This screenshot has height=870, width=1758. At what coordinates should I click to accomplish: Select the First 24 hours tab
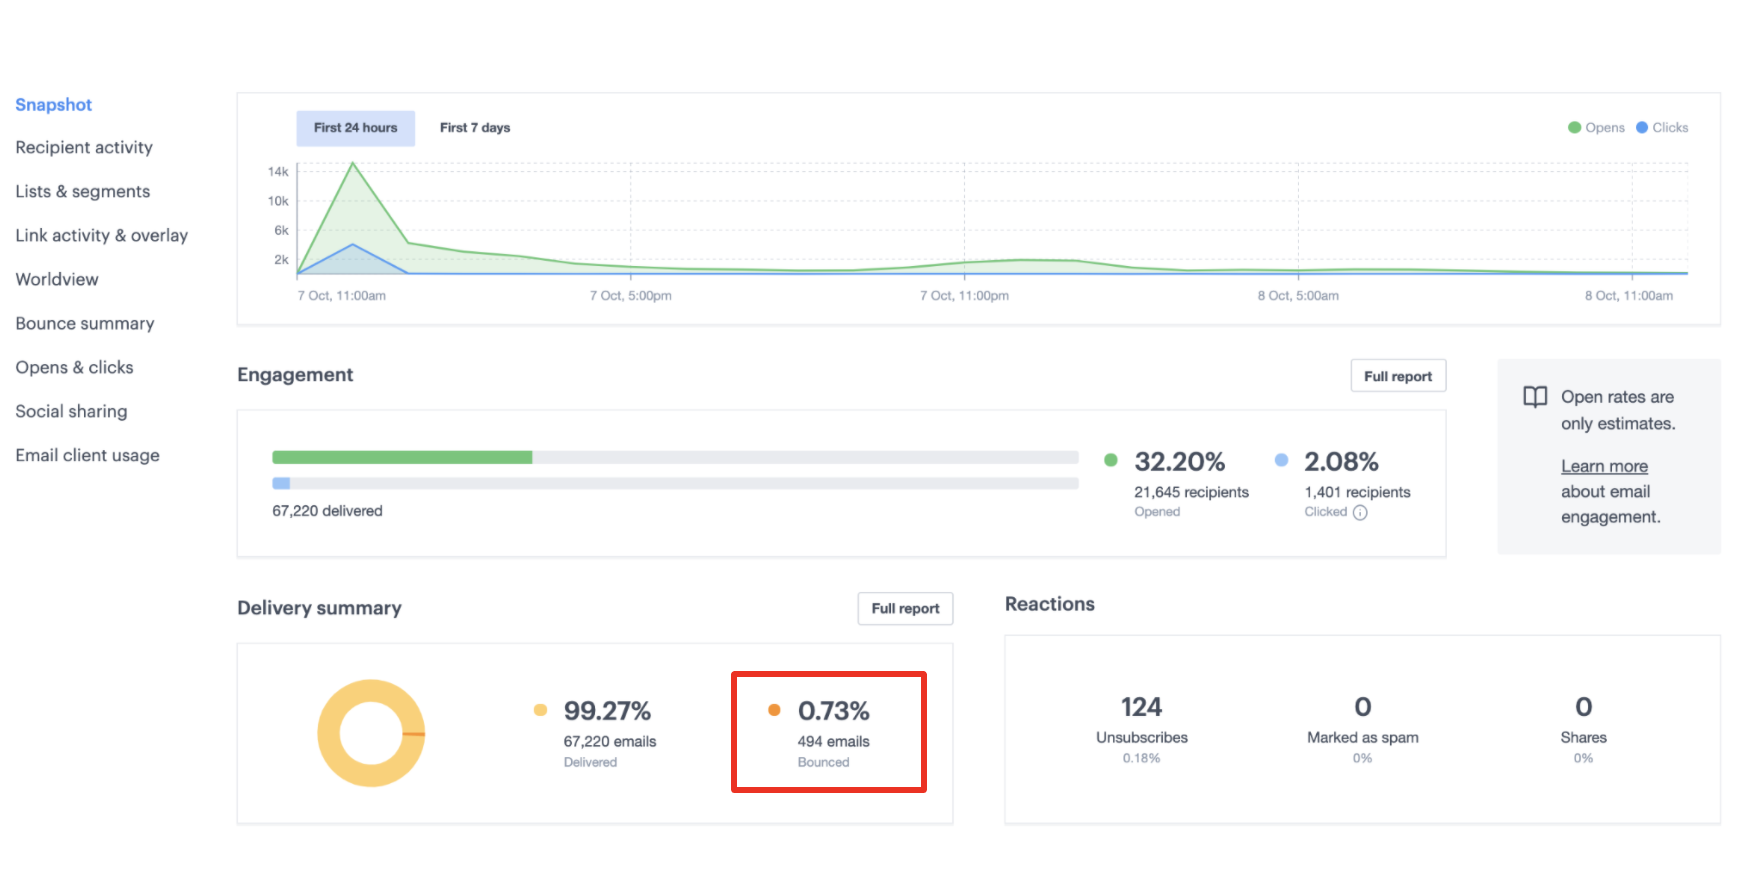(x=355, y=128)
